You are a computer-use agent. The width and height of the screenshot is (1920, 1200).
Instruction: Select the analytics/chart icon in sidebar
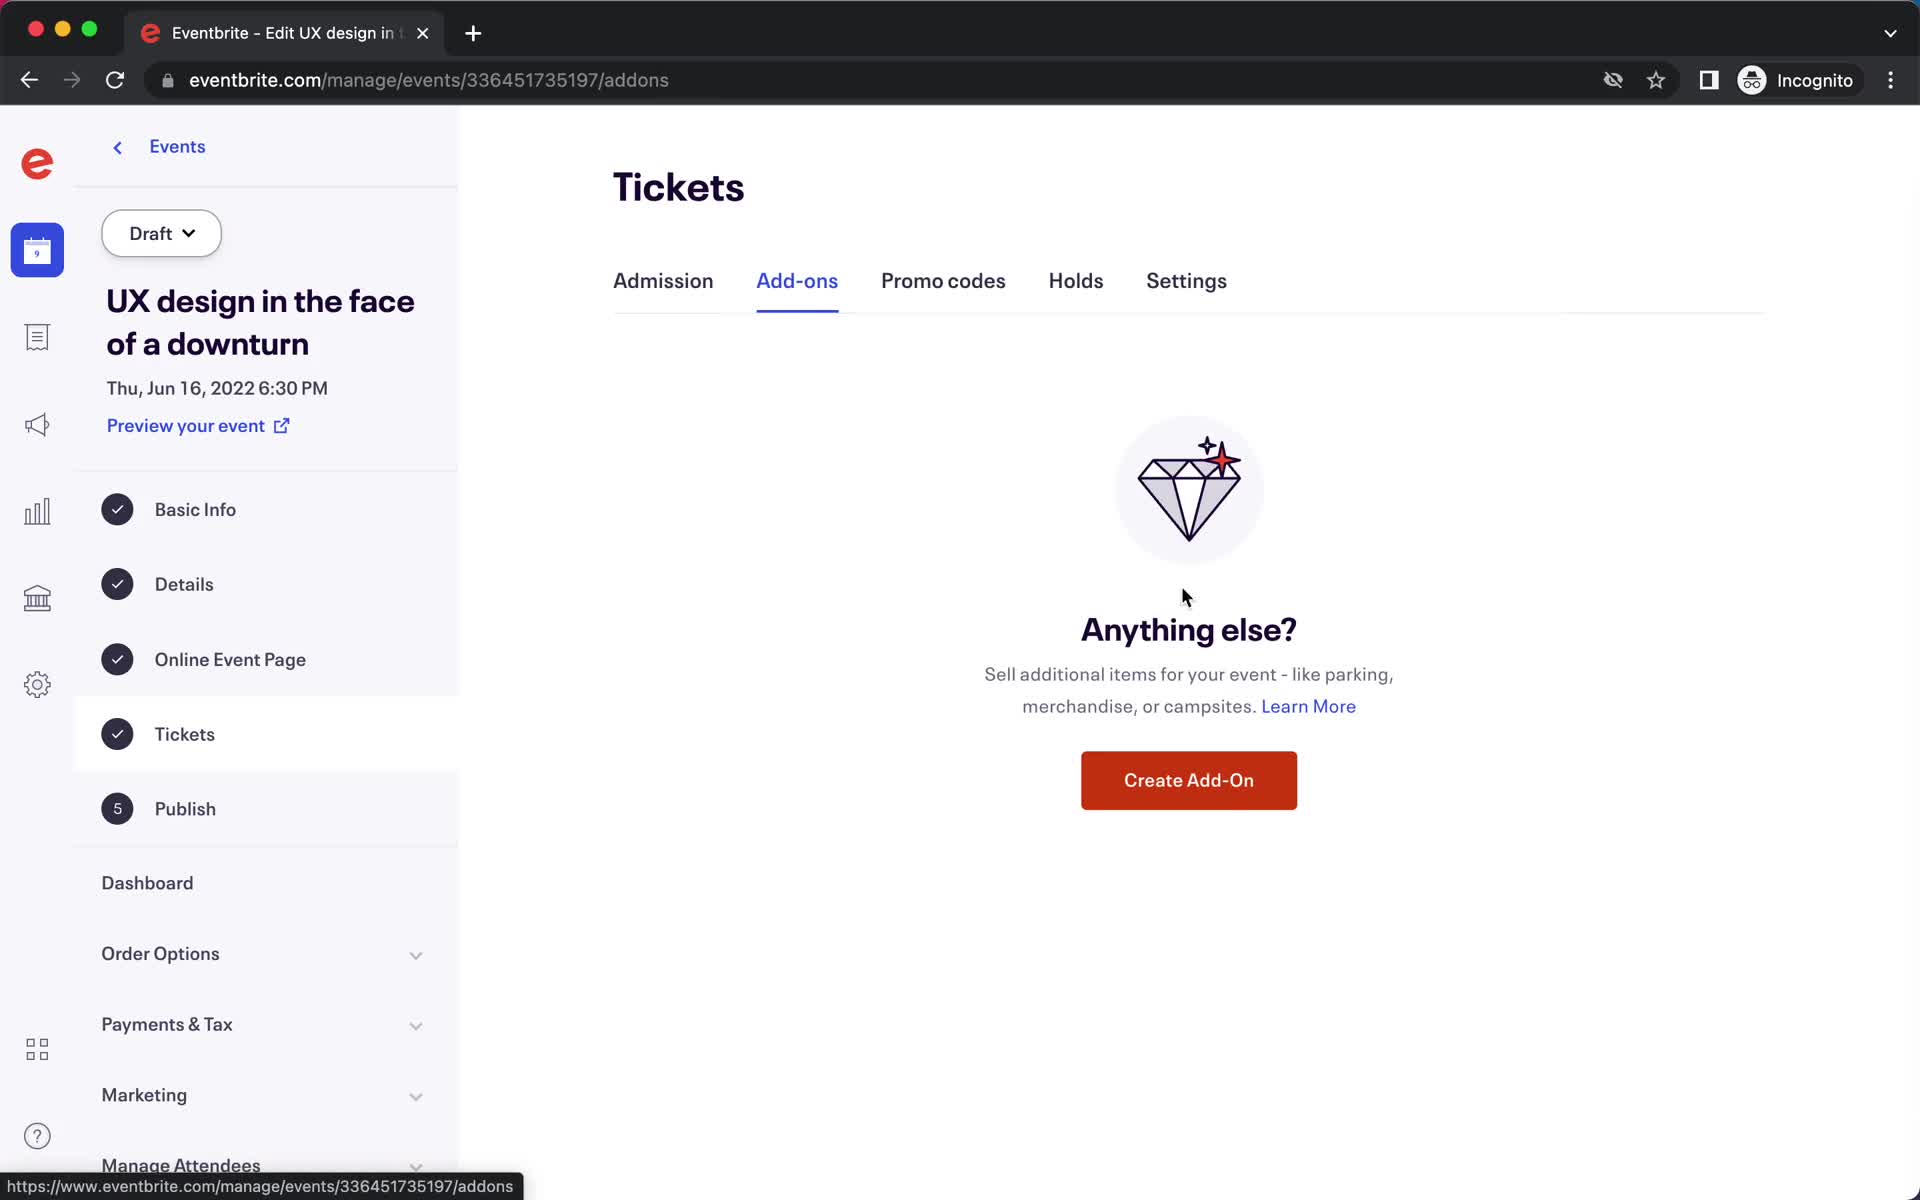tap(37, 510)
